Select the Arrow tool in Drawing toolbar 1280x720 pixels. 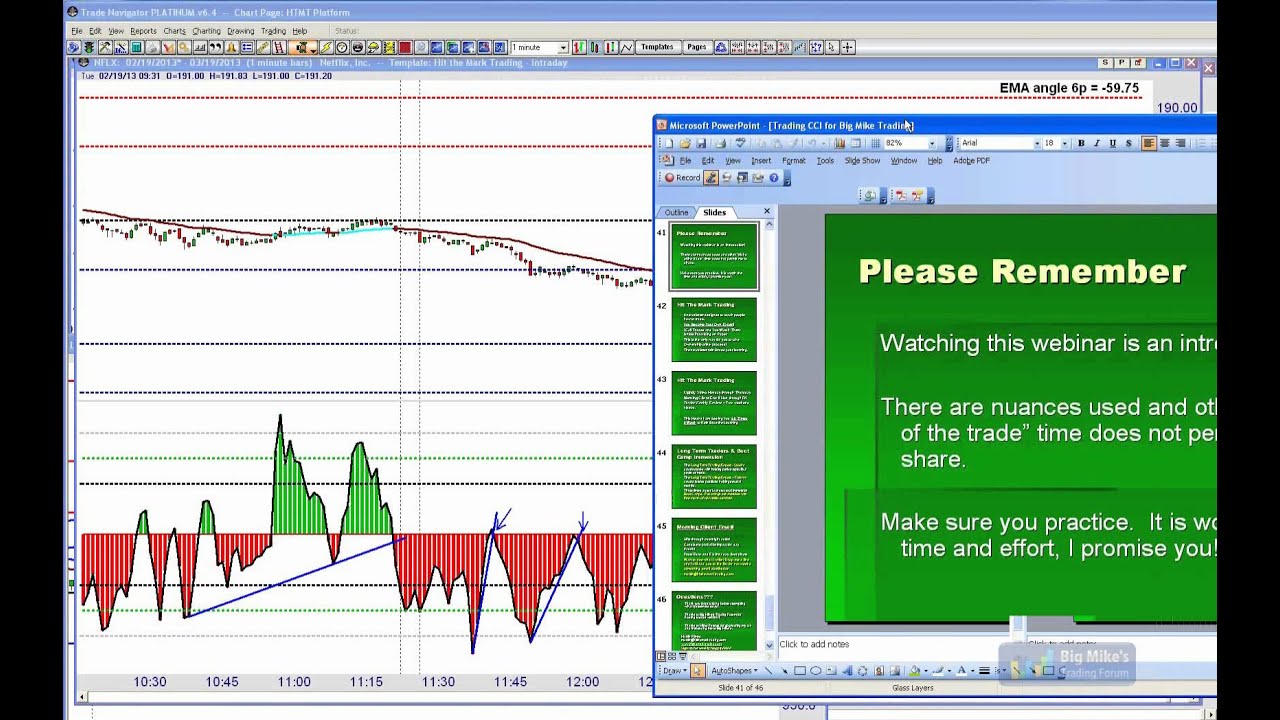[784, 671]
